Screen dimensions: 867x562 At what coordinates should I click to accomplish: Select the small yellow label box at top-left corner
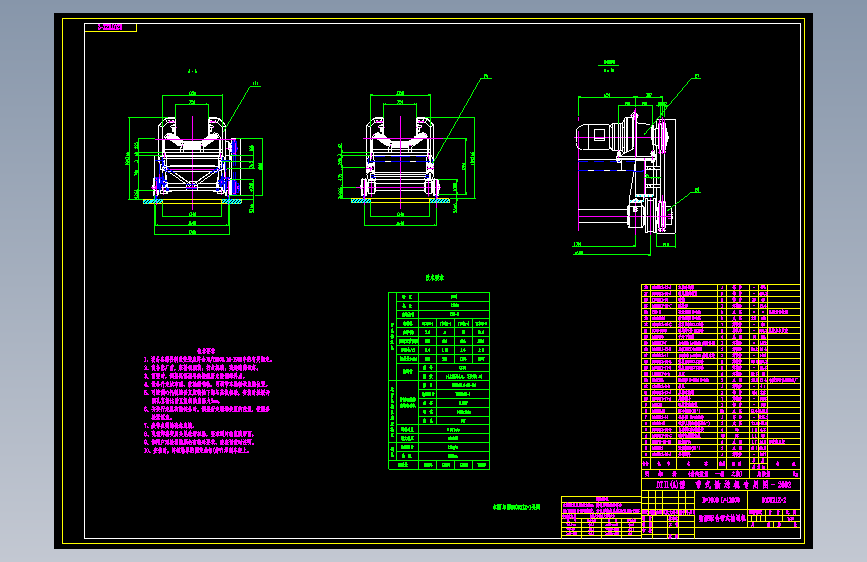click(111, 27)
